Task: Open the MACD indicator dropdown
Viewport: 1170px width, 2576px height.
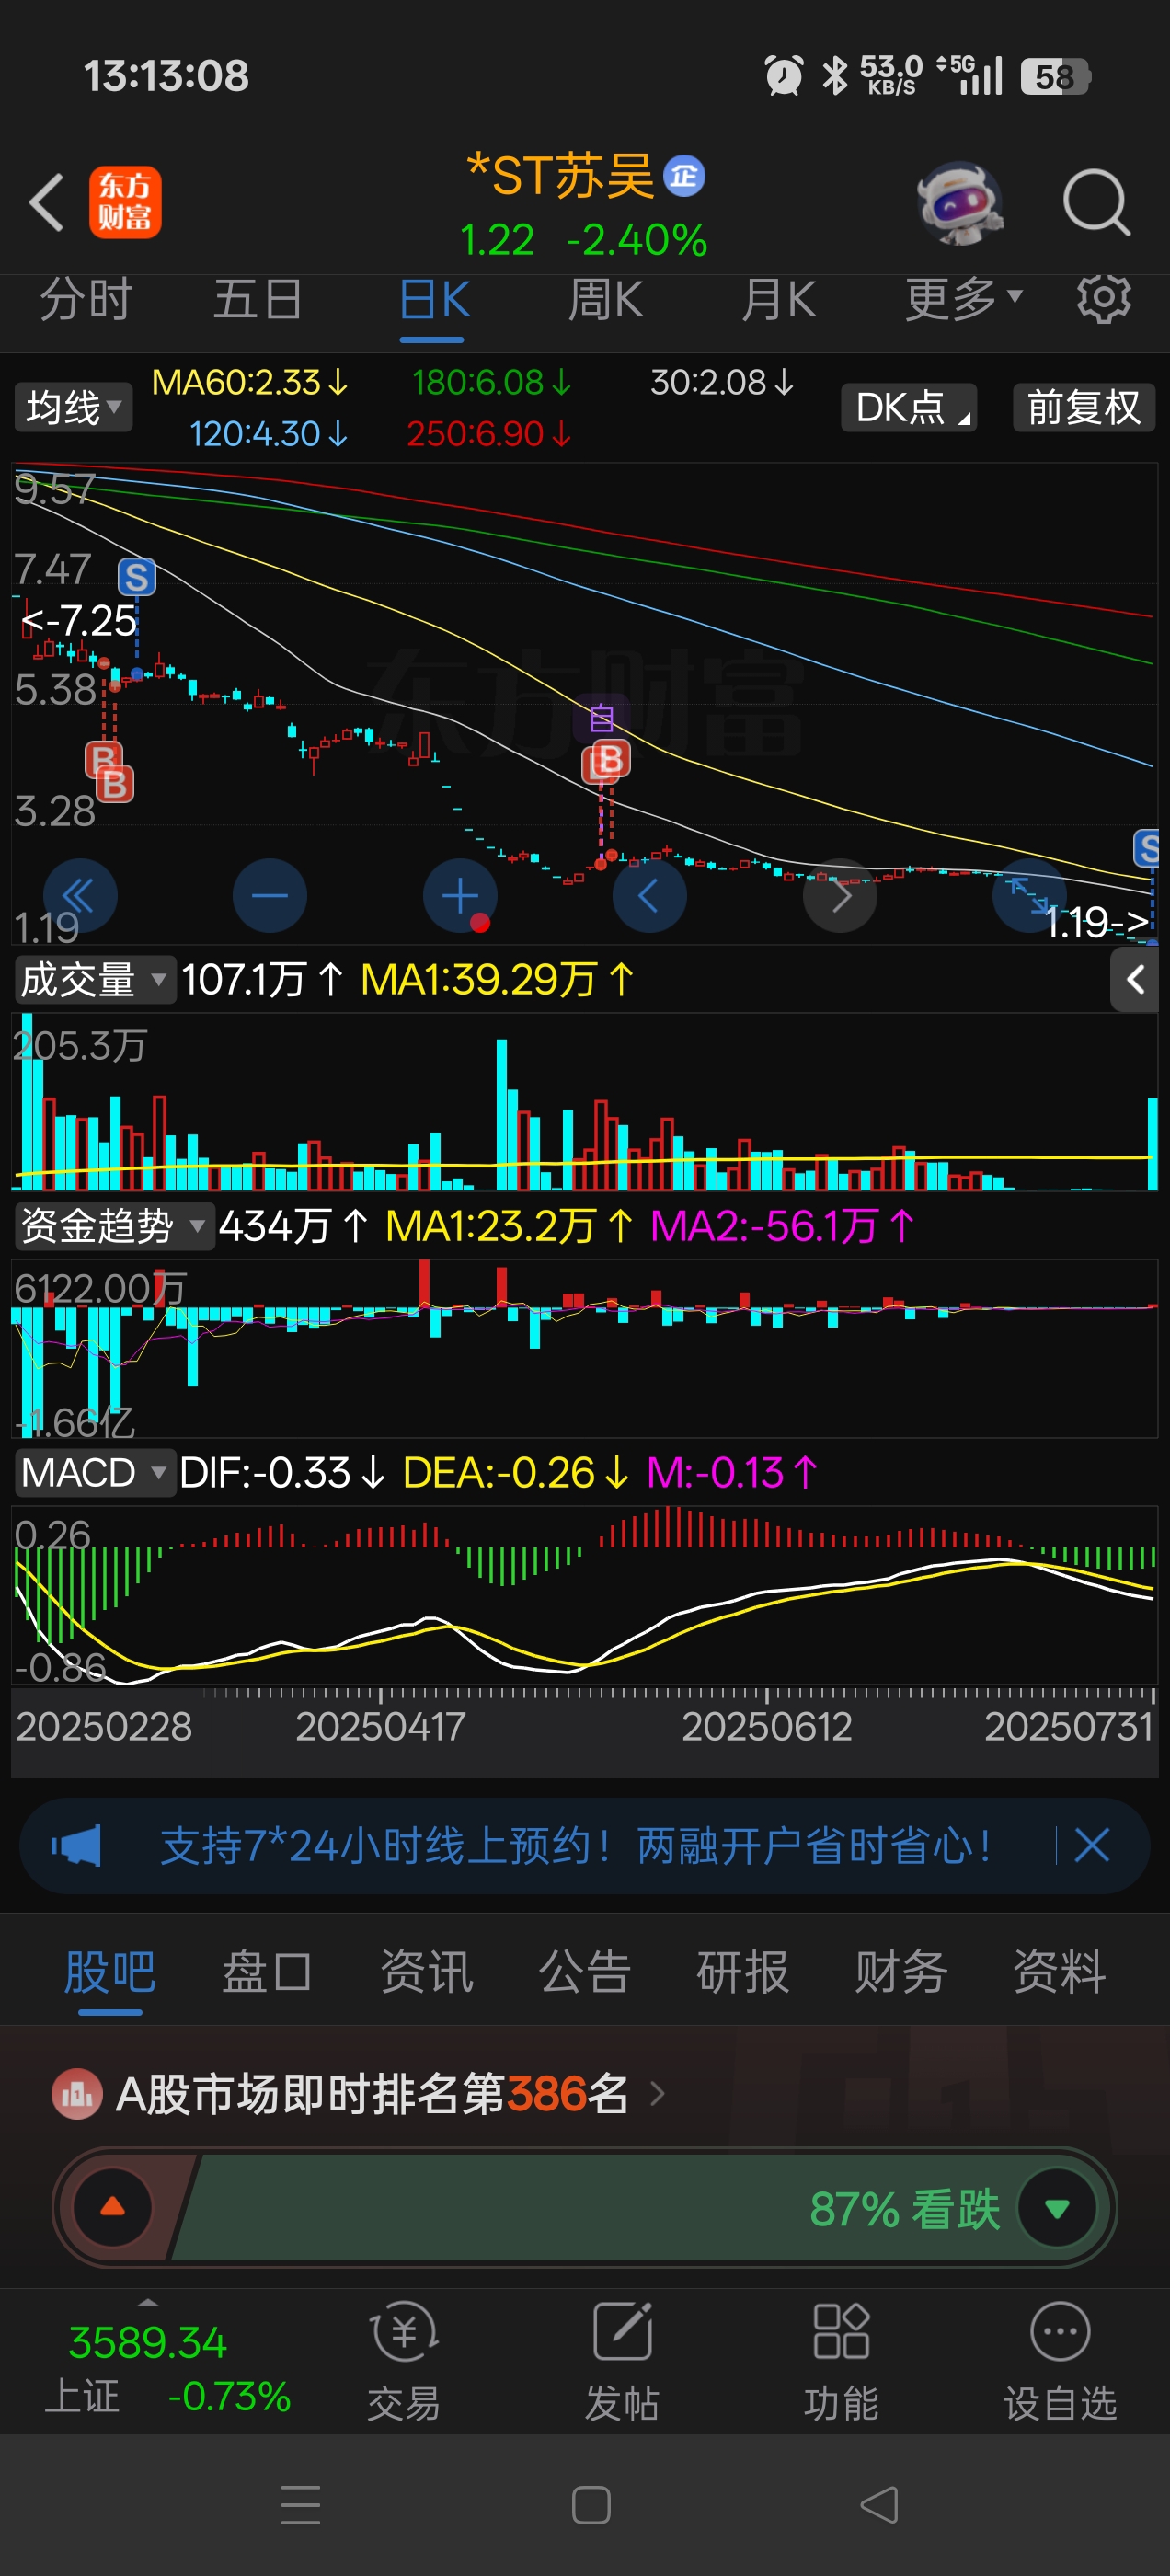Action: pyautogui.click(x=94, y=1472)
